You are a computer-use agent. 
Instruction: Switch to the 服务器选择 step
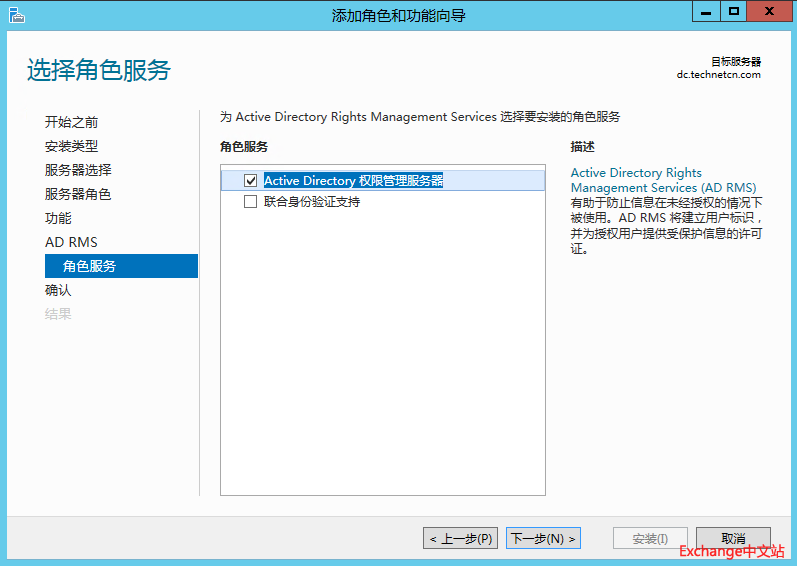pyautogui.click(x=78, y=170)
